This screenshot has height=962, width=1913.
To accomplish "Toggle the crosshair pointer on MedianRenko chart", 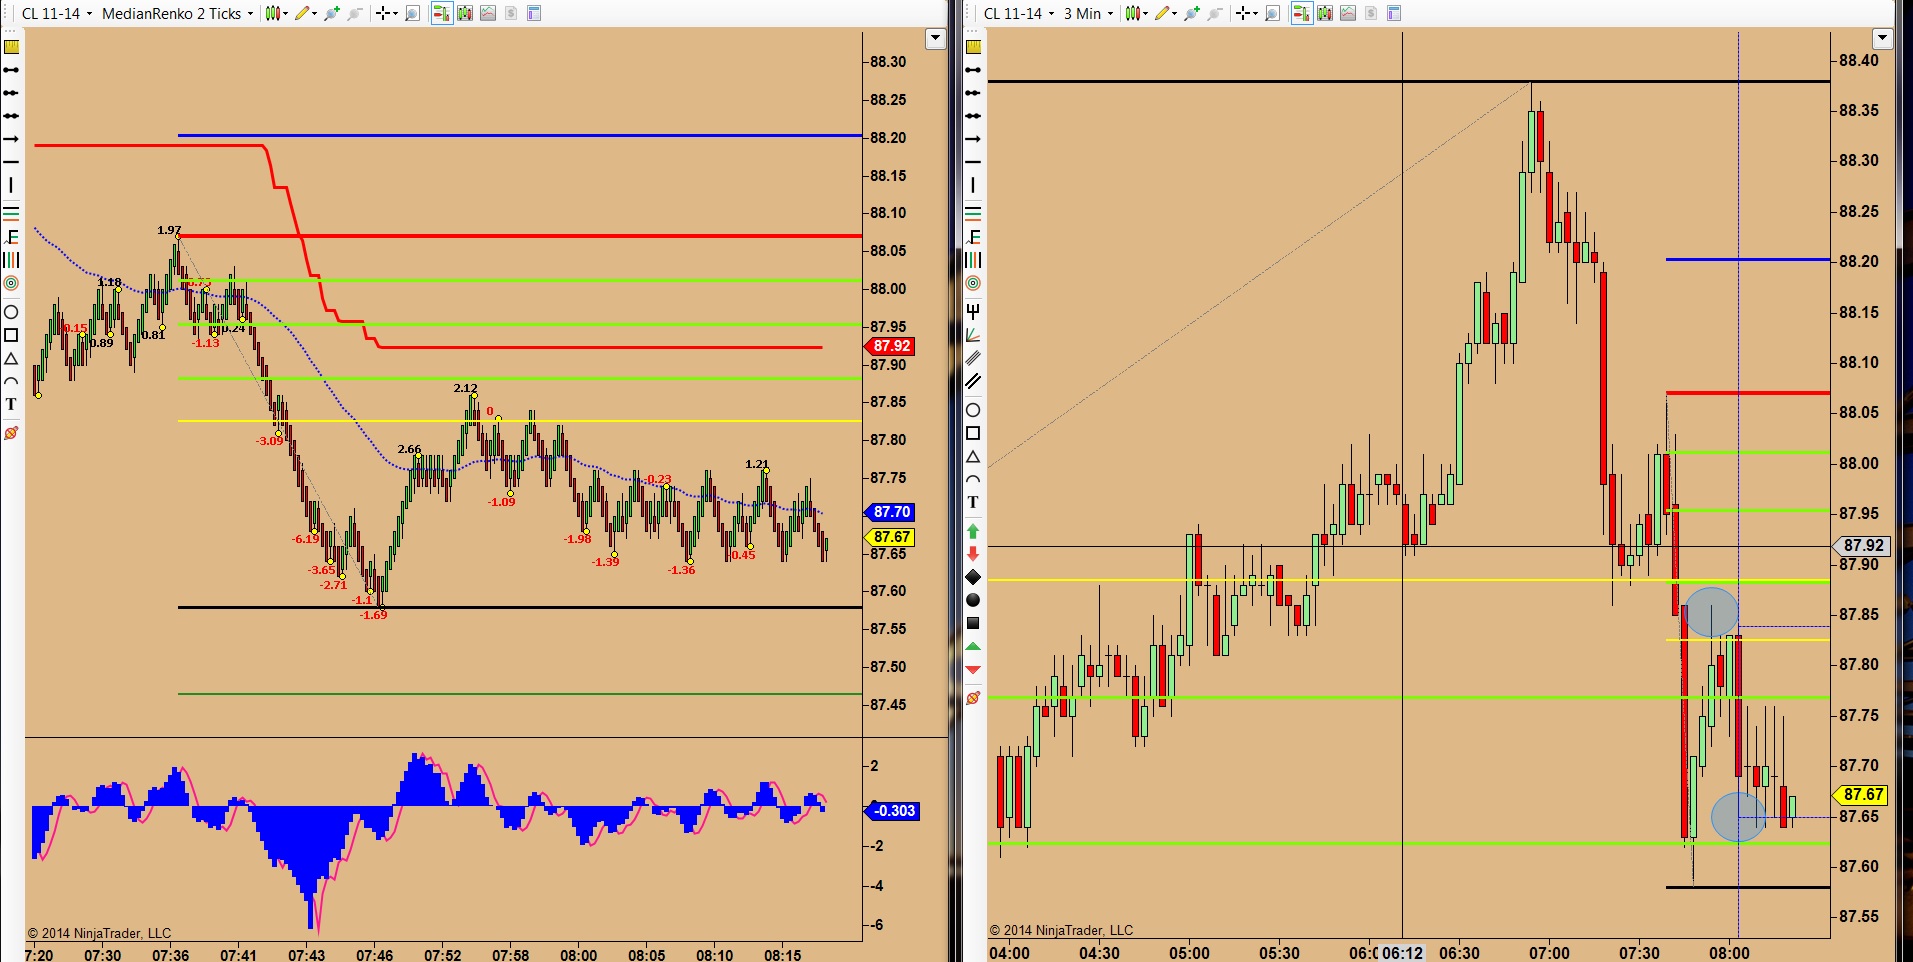I will (382, 13).
